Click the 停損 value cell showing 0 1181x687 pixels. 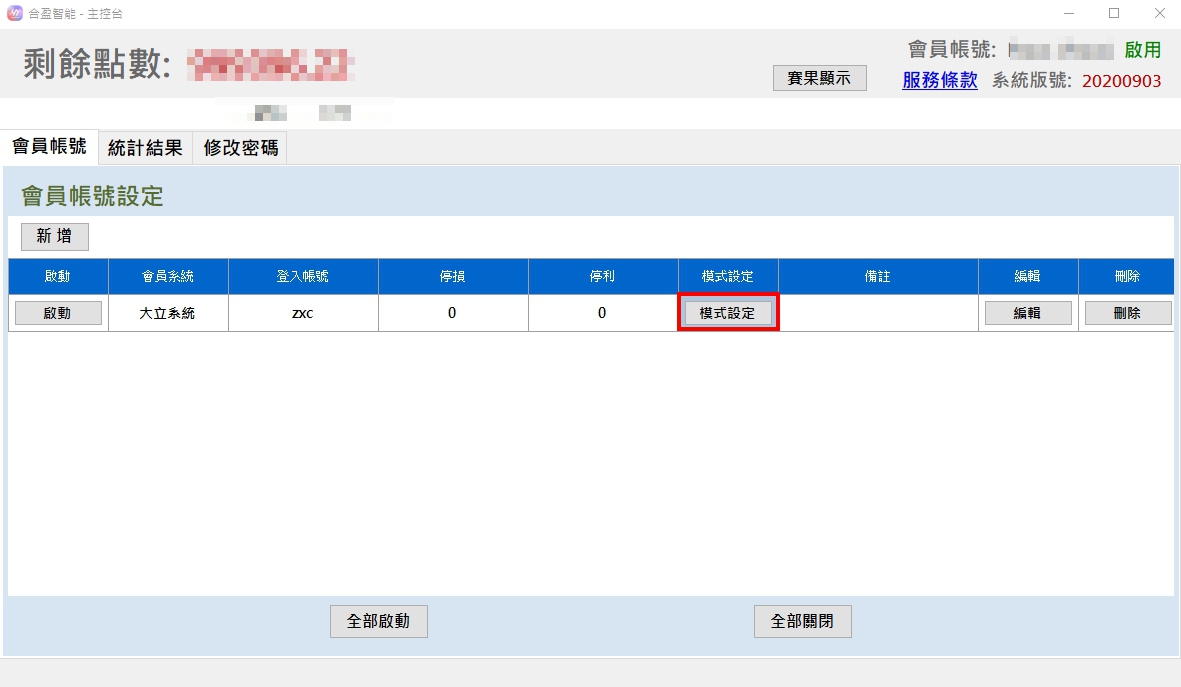[452, 313]
